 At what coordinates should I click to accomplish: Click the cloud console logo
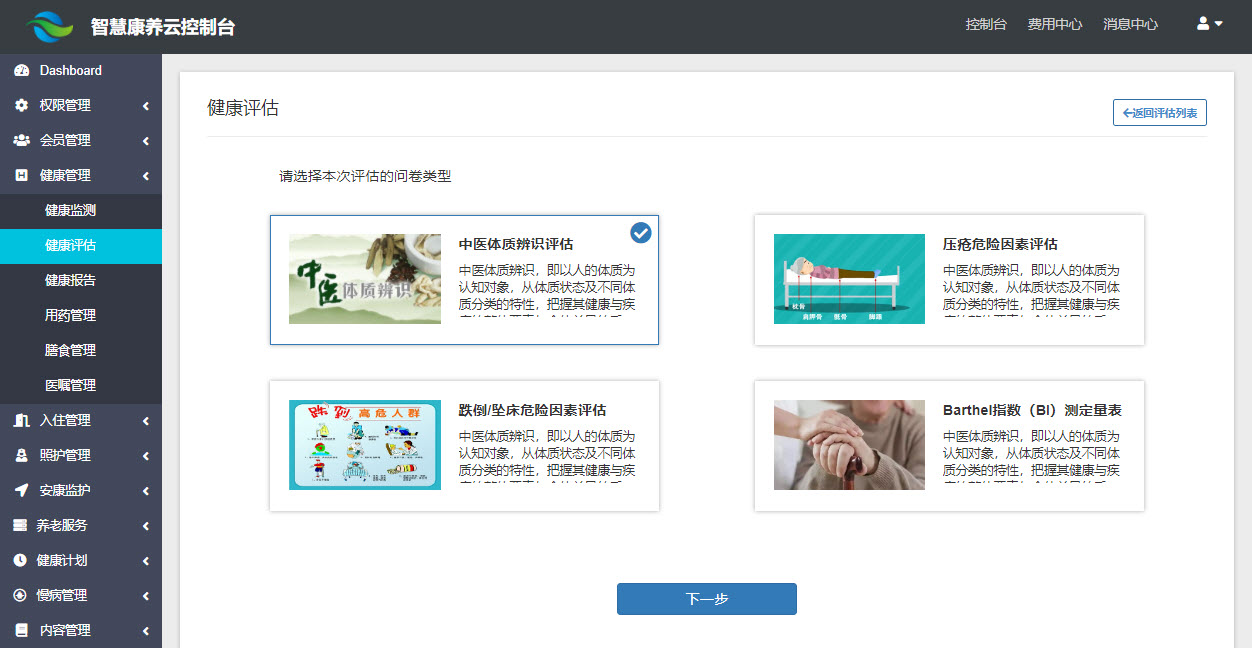(x=50, y=27)
